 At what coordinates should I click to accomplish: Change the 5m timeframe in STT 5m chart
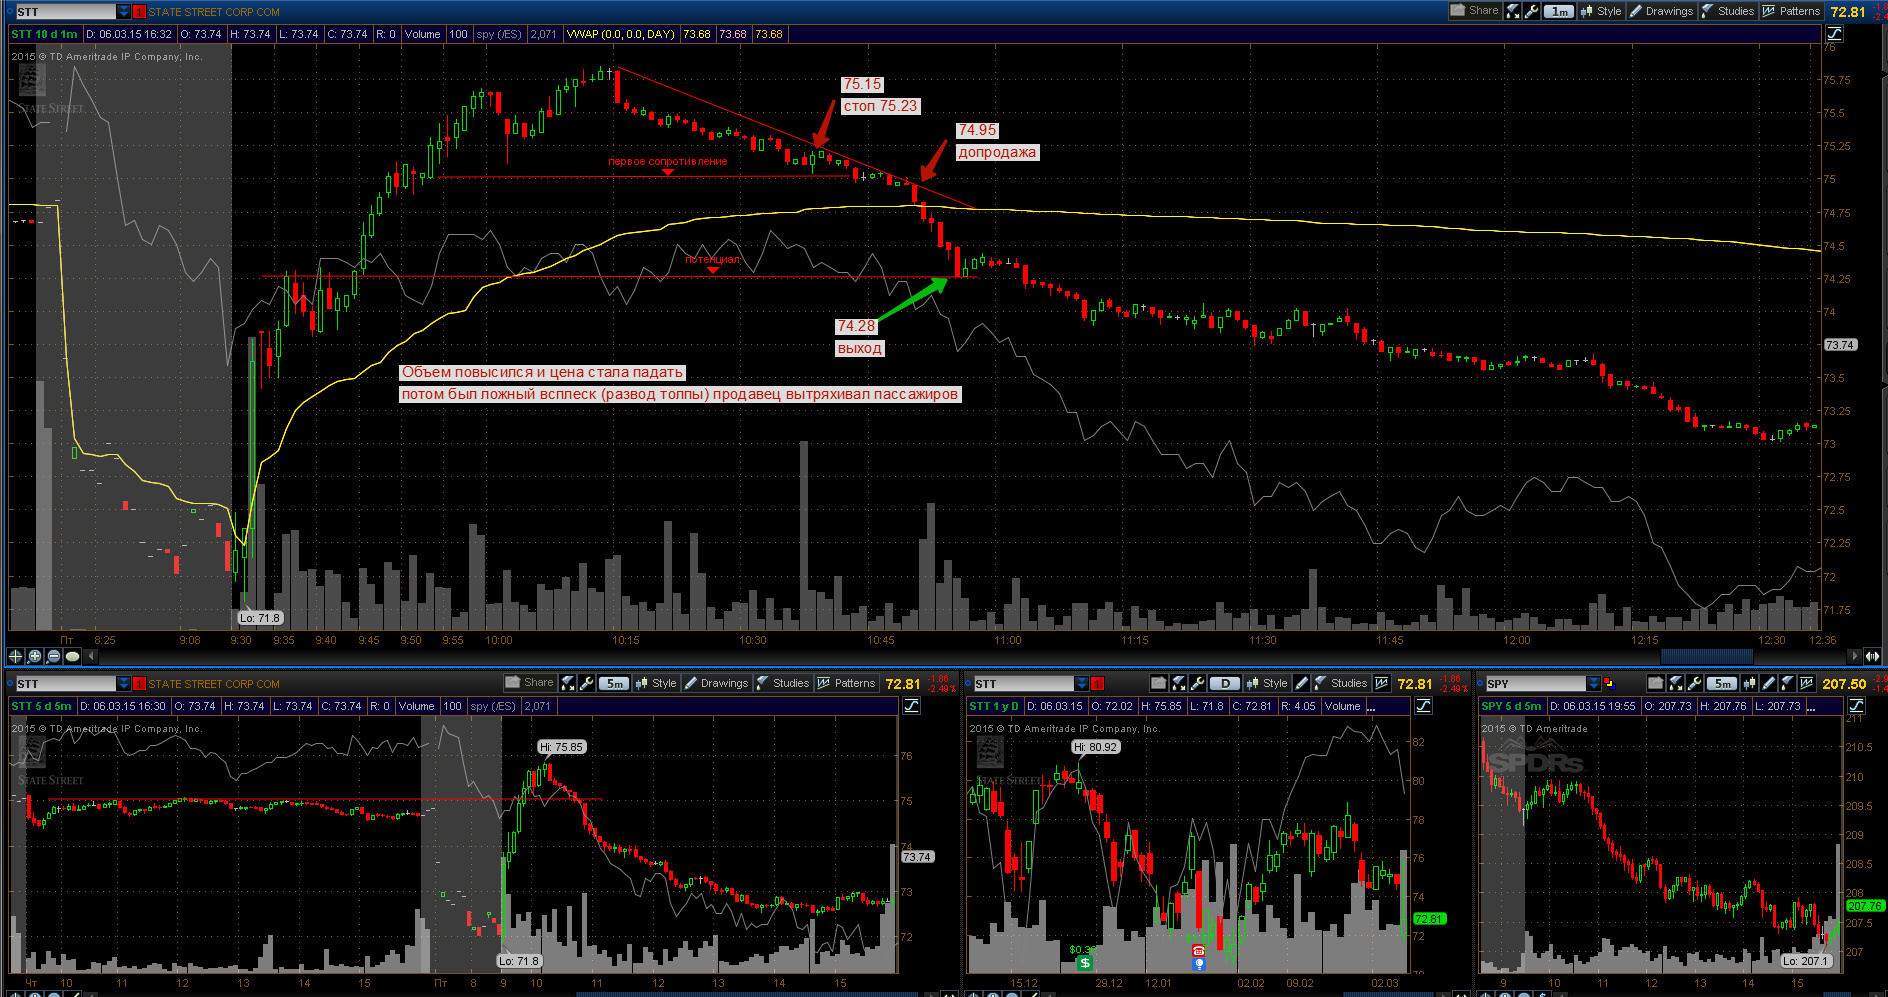[x=614, y=683]
